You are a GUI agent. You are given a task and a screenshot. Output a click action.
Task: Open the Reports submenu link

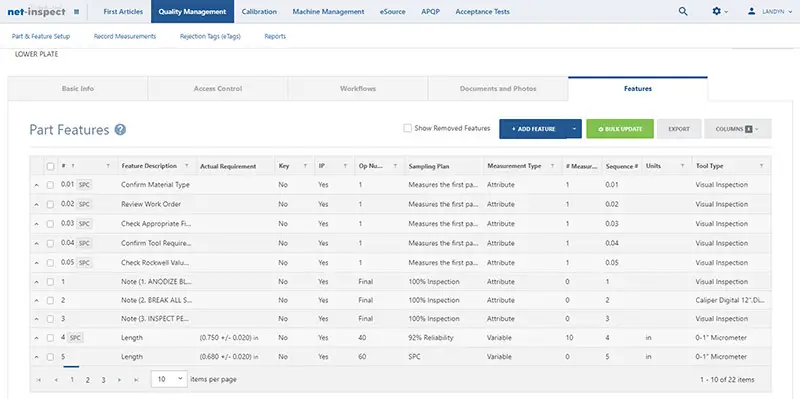[x=275, y=36]
